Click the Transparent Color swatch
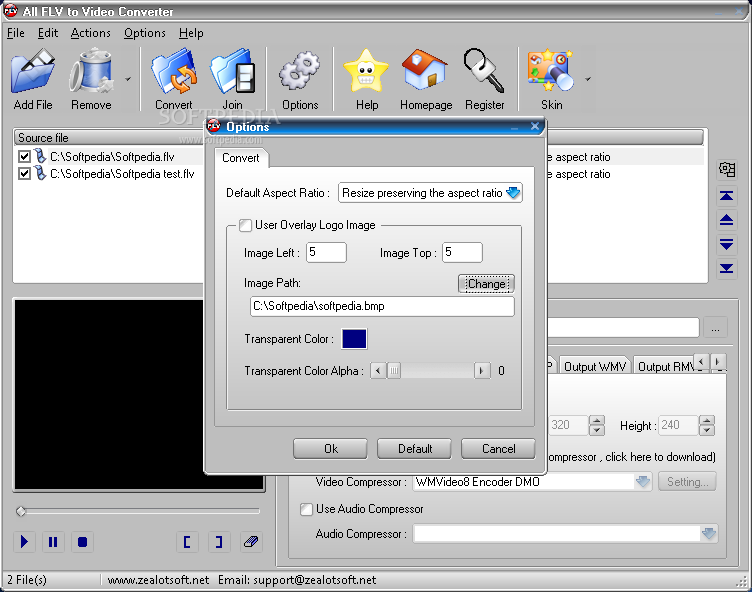This screenshot has width=752, height=592. tap(354, 339)
